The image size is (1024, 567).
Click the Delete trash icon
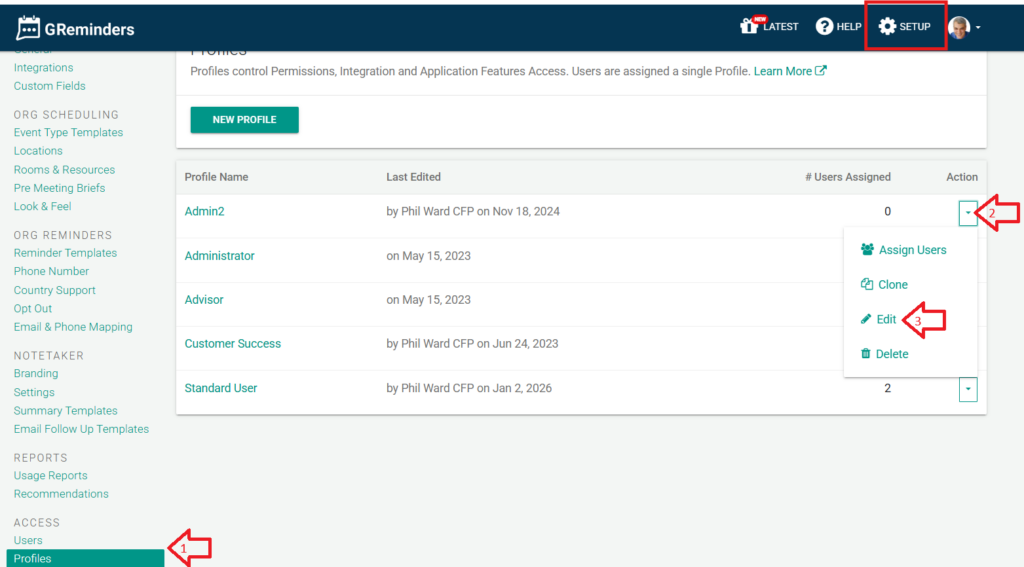[867, 354]
